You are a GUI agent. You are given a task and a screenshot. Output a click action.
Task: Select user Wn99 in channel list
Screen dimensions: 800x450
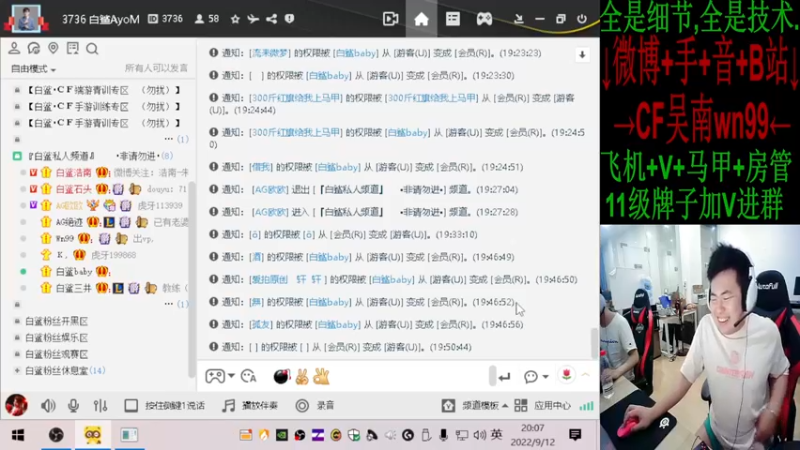tap(65, 238)
